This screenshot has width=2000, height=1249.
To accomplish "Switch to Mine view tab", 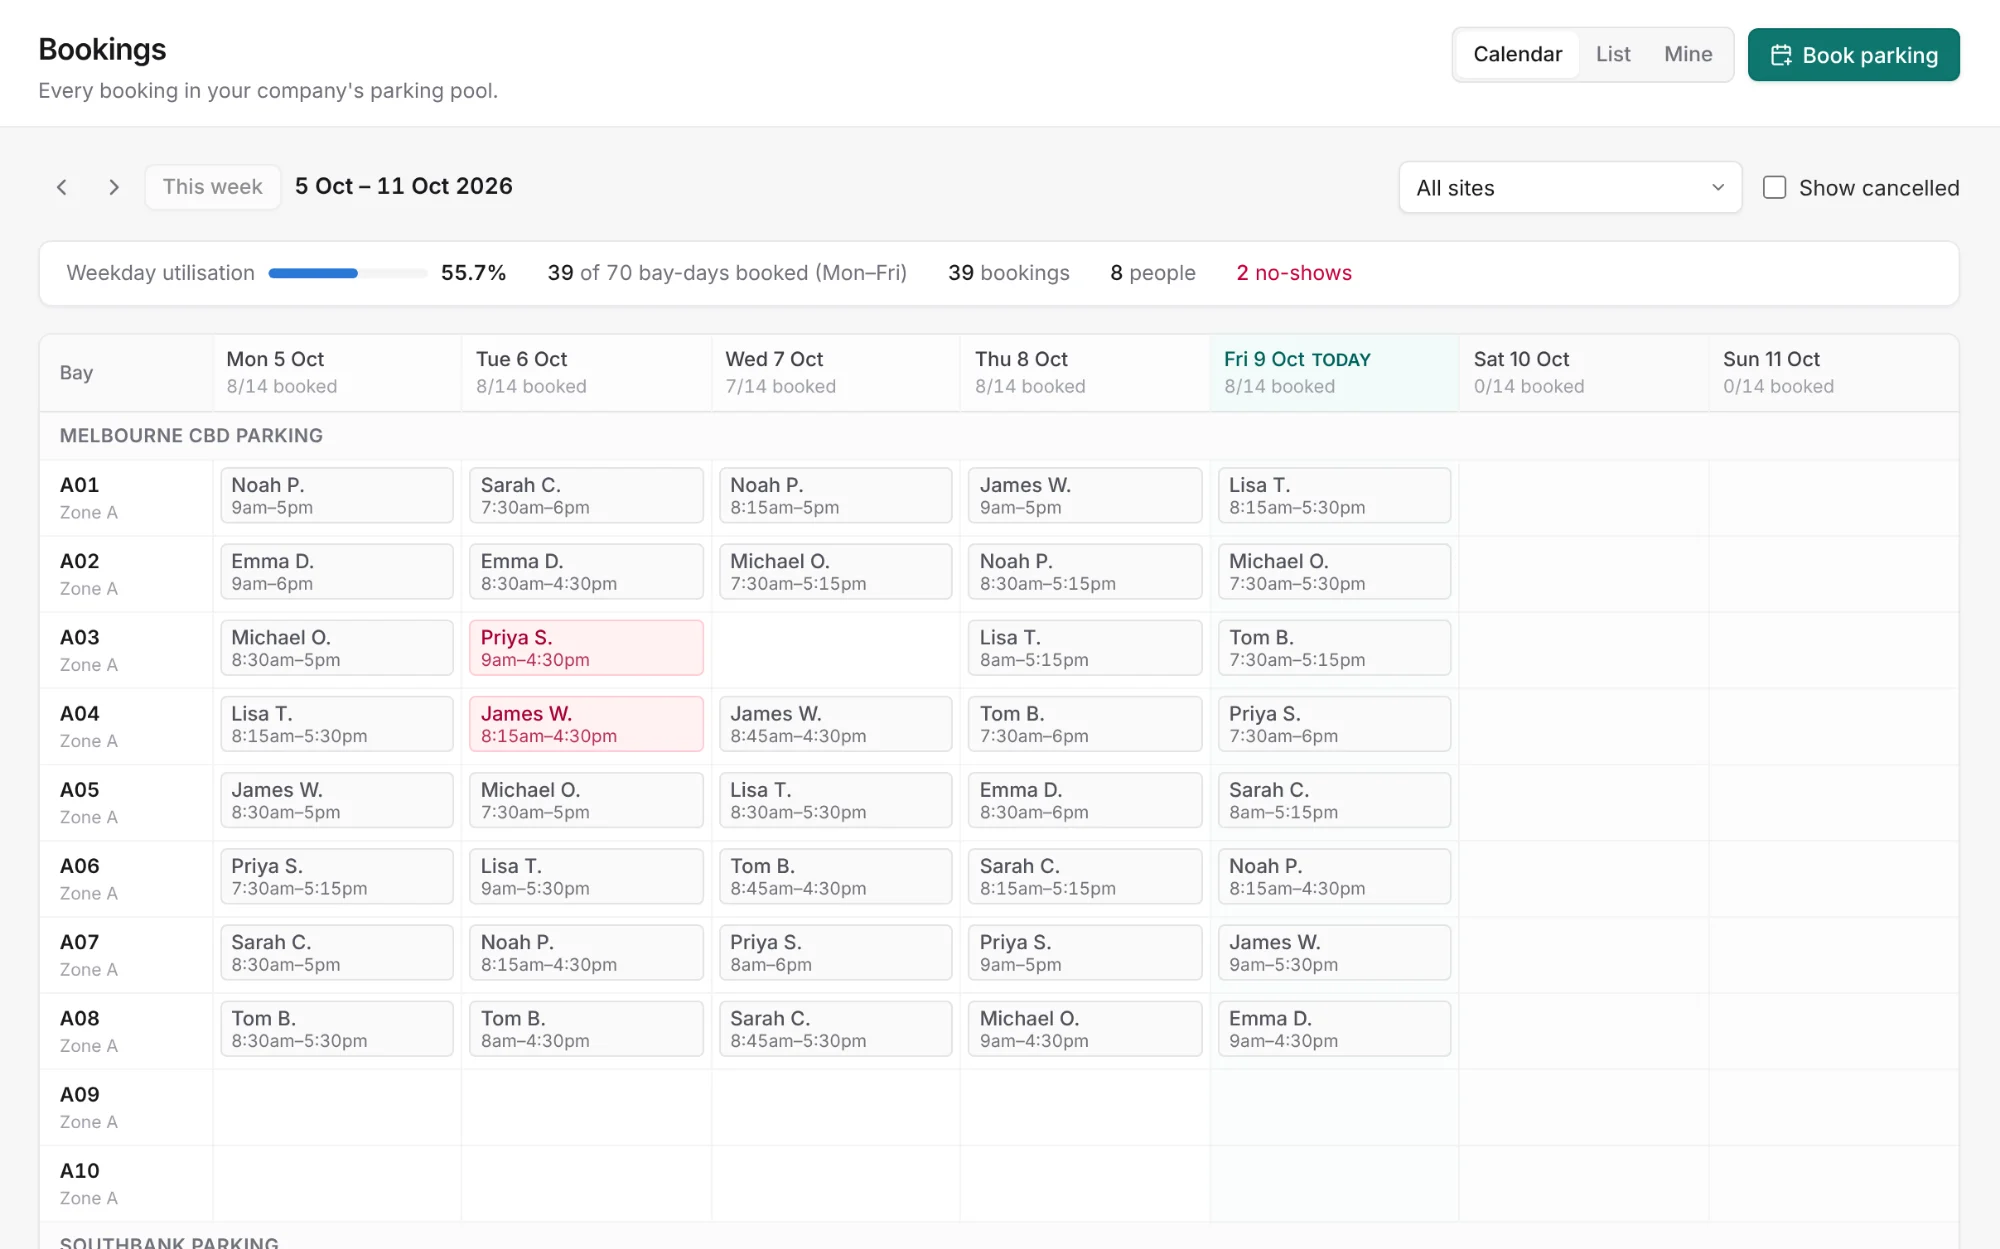I will (1688, 54).
